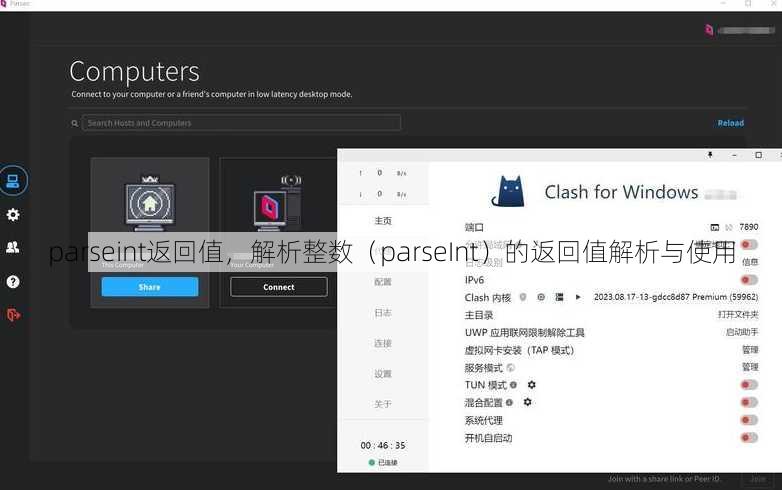Image resolution: width=782 pixels, height=490 pixels.
Task: Click the blue Share button in Parsec
Action: (150, 287)
